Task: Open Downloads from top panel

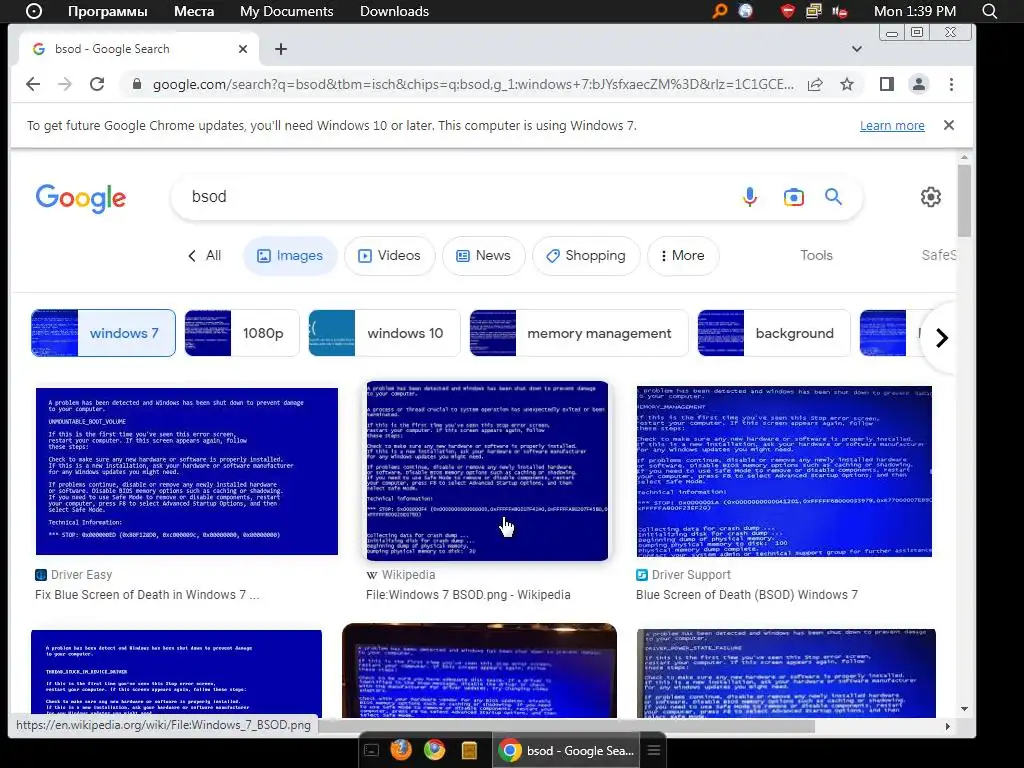Action: (394, 11)
